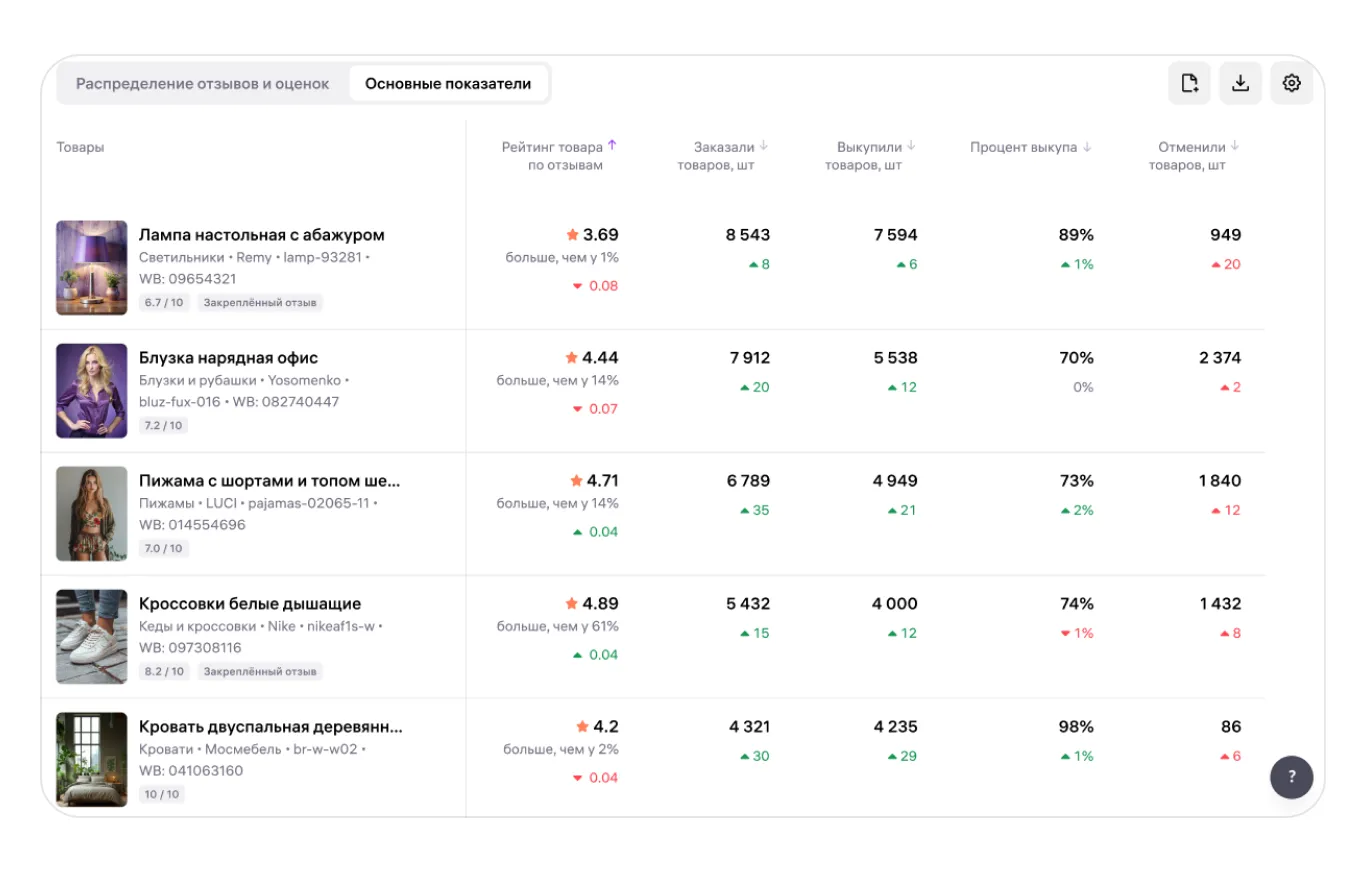Open Лампа настольная с абажуром product link
Viewport: 1366px width, 872px height.
(261, 235)
